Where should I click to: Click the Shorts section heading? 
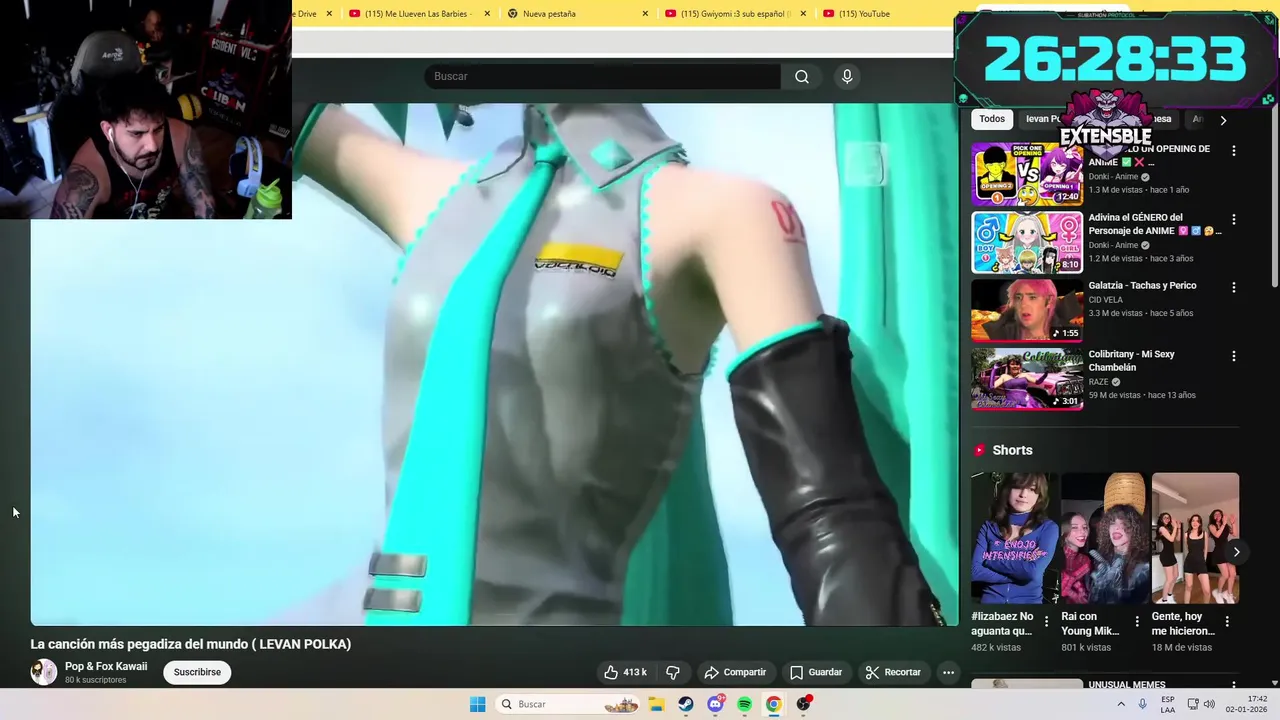(x=1012, y=450)
